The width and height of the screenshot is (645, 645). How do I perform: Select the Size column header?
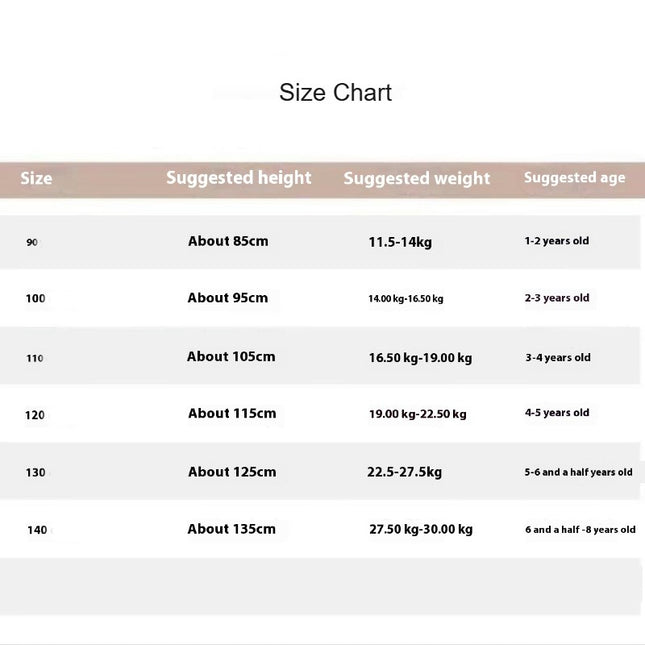click(36, 178)
